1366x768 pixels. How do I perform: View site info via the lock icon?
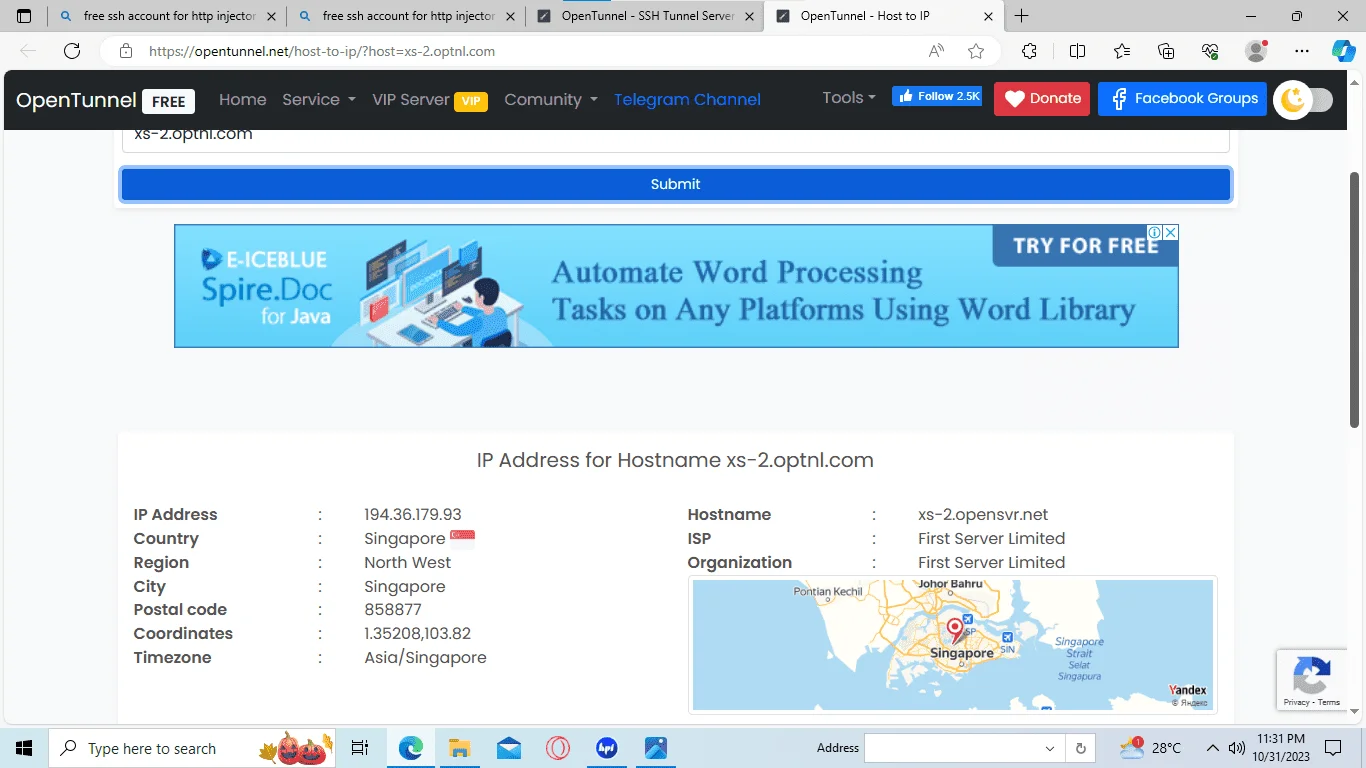point(125,51)
